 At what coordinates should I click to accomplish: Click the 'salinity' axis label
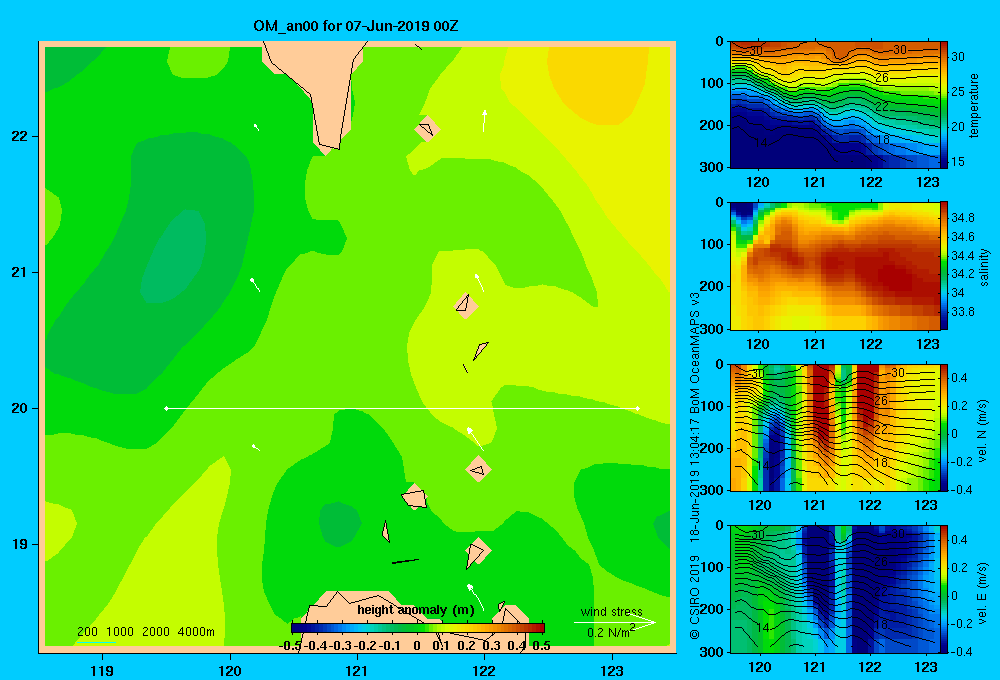pyautogui.click(x=984, y=267)
